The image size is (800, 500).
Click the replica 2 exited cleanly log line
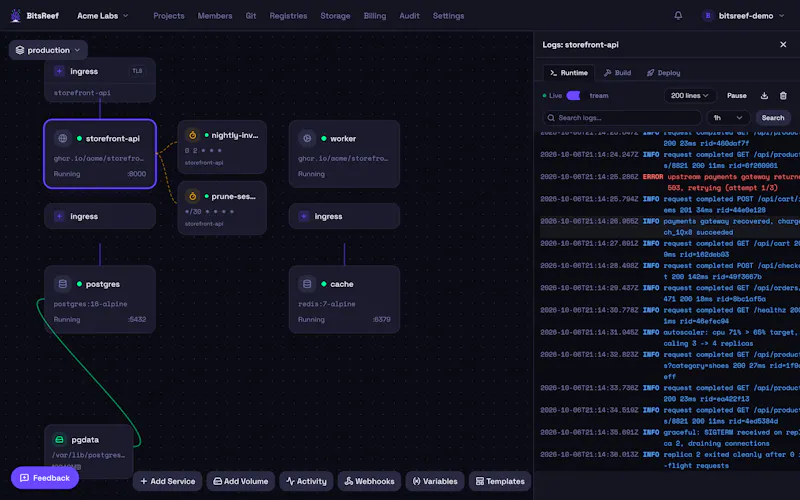pyautogui.click(x=670, y=460)
